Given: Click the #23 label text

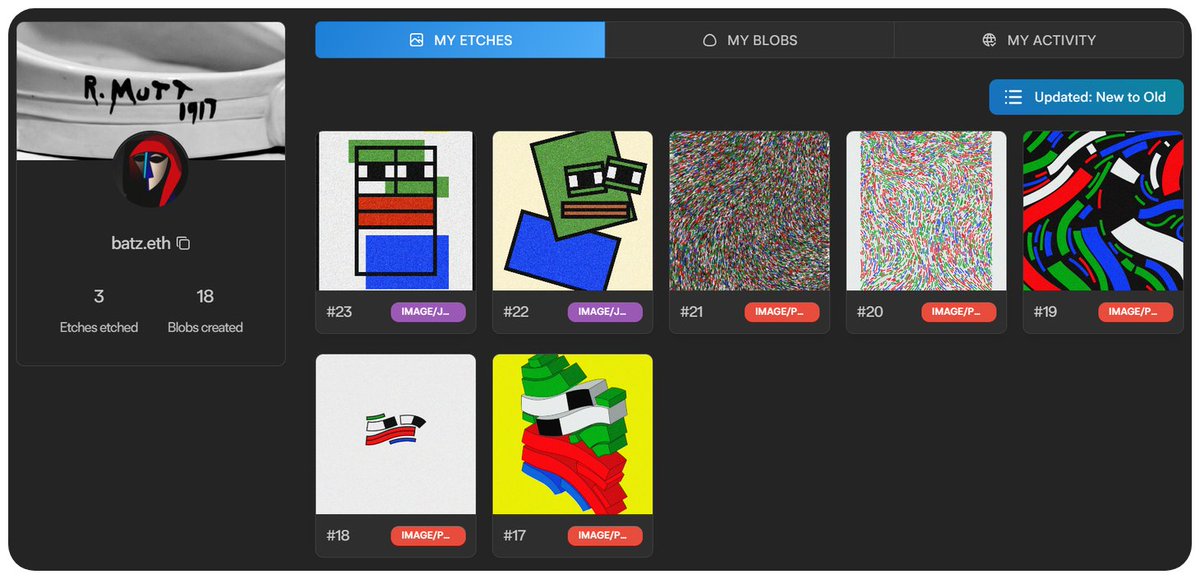Looking at the screenshot, I should pyautogui.click(x=340, y=312).
